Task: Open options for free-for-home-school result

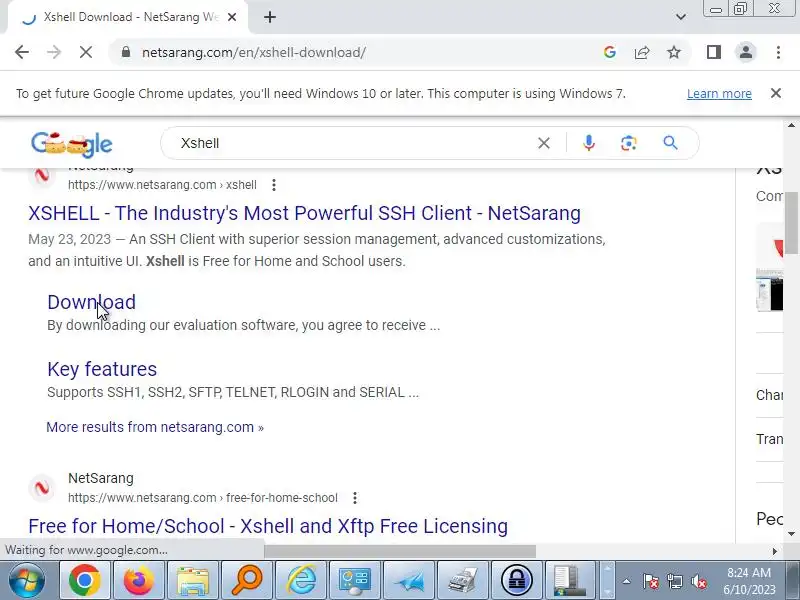Action: click(x=355, y=498)
